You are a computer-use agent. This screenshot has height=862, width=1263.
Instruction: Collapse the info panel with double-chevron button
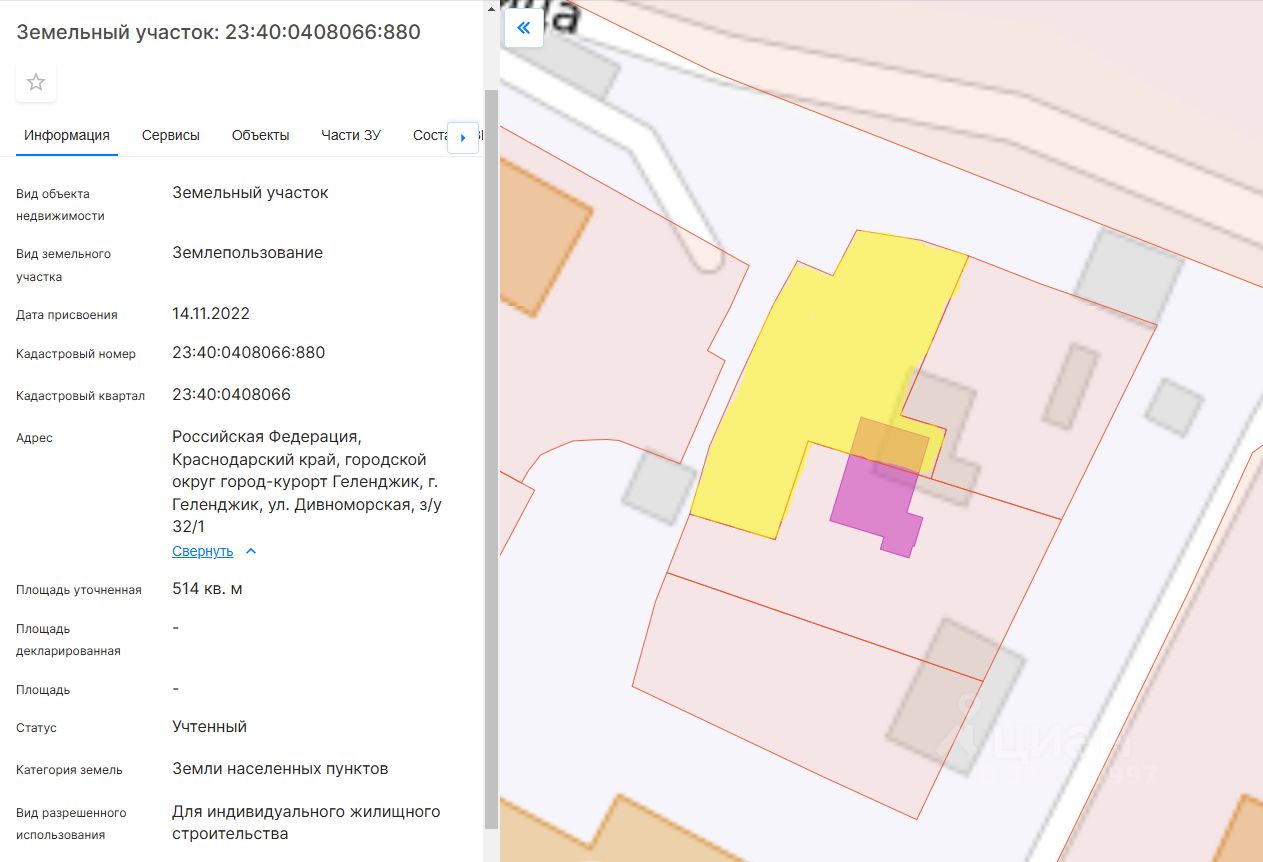coord(523,28)
